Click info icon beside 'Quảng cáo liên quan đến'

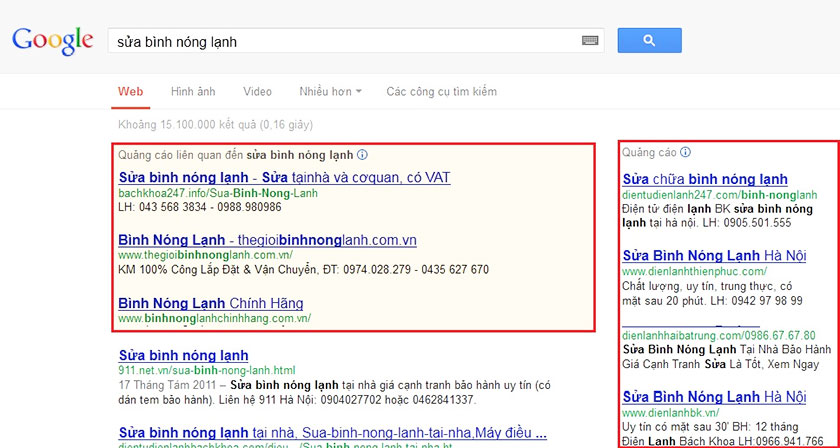pos(363,155)
